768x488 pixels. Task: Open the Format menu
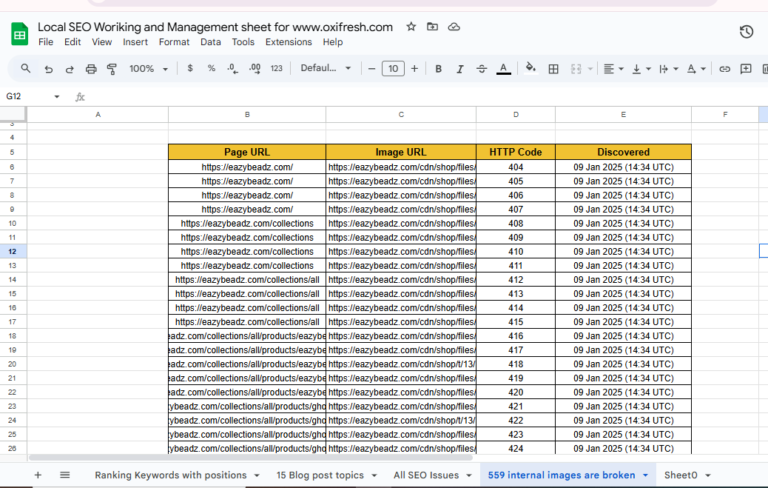click(174, 42)
